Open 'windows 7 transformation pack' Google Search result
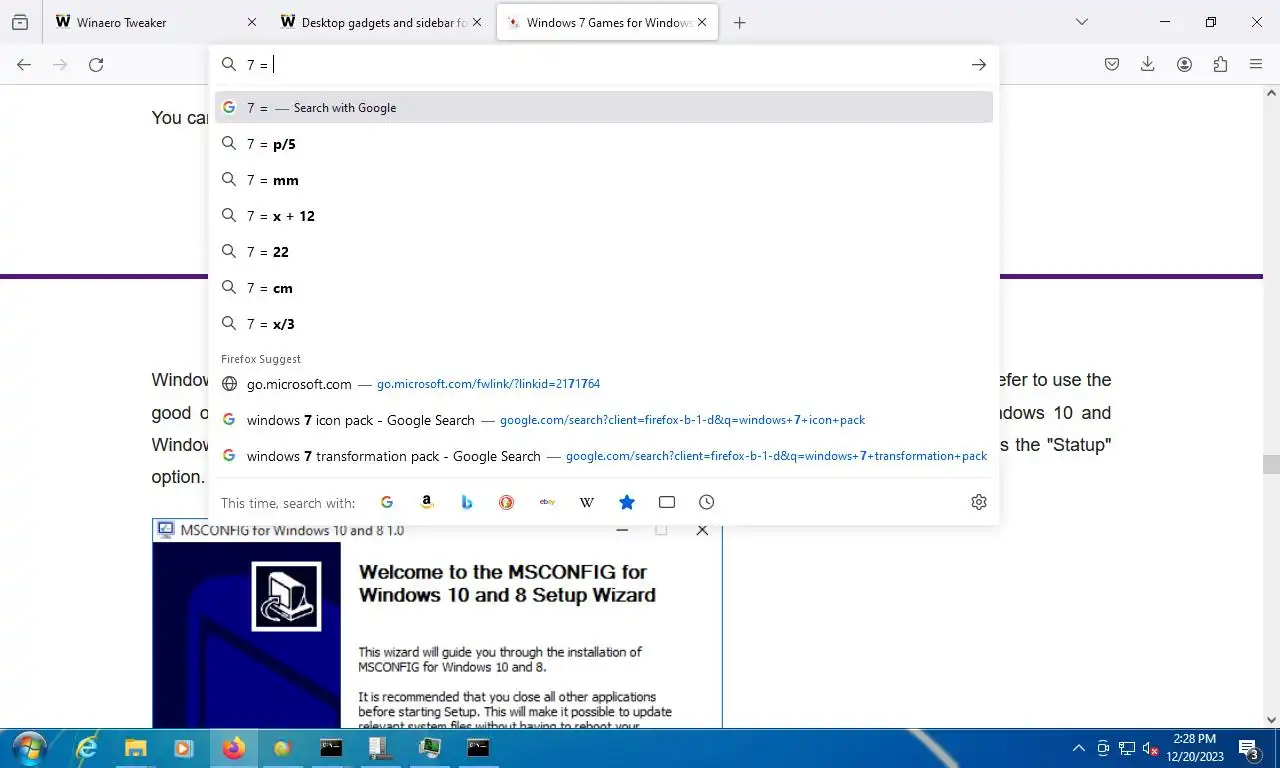The image size is (1280, 768). click(604, 456)
